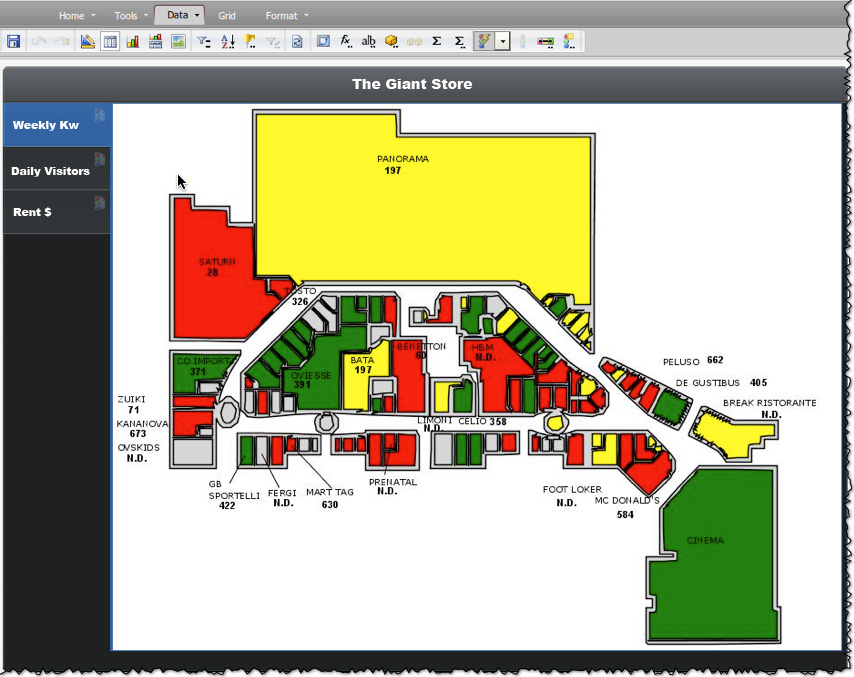Click the small icon on Weekly Kw tab
854x677 pixels.
pos(100,115)
